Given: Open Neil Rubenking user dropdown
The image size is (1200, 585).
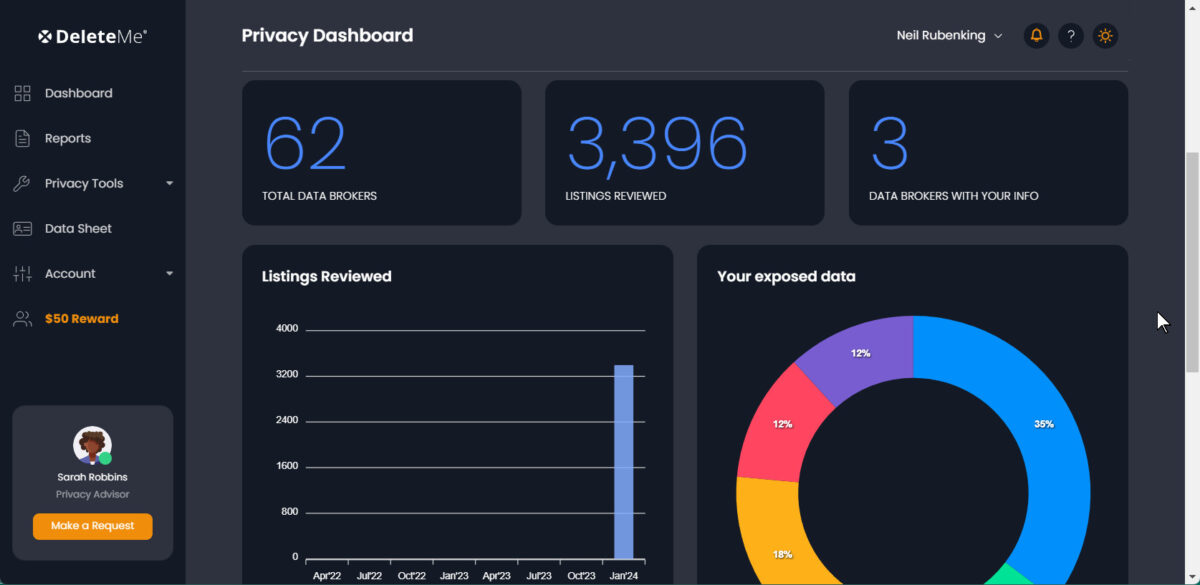Looking at the screenshot, I should [x=949, y=36].
